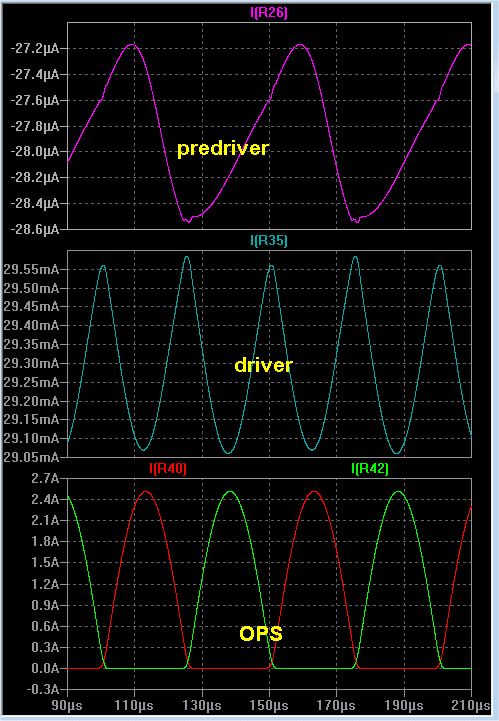
Task: Click the 29.20mA axis label
Action: click(x=32, y=401)
